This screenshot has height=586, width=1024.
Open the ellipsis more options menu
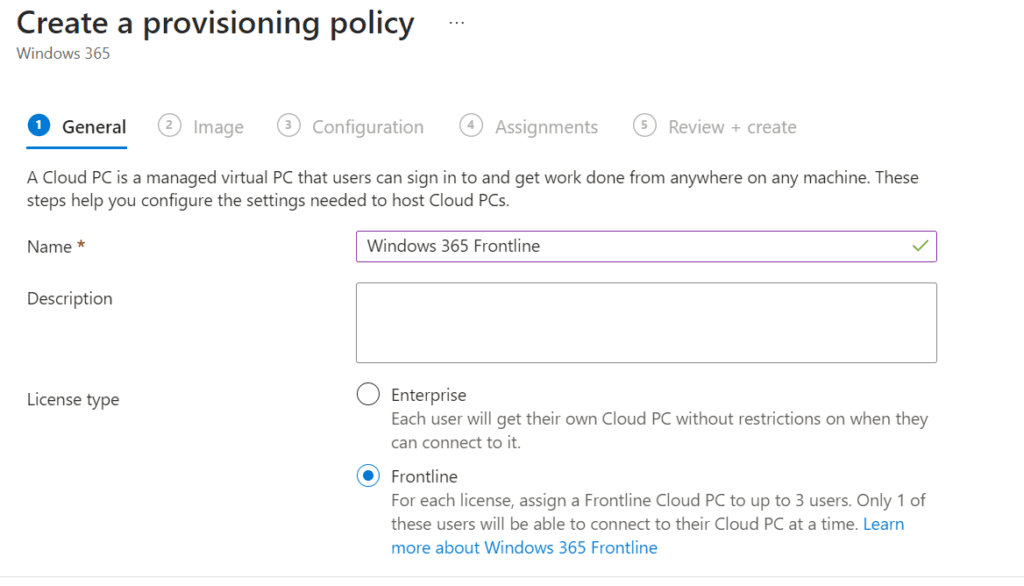(x=456, y=23)
